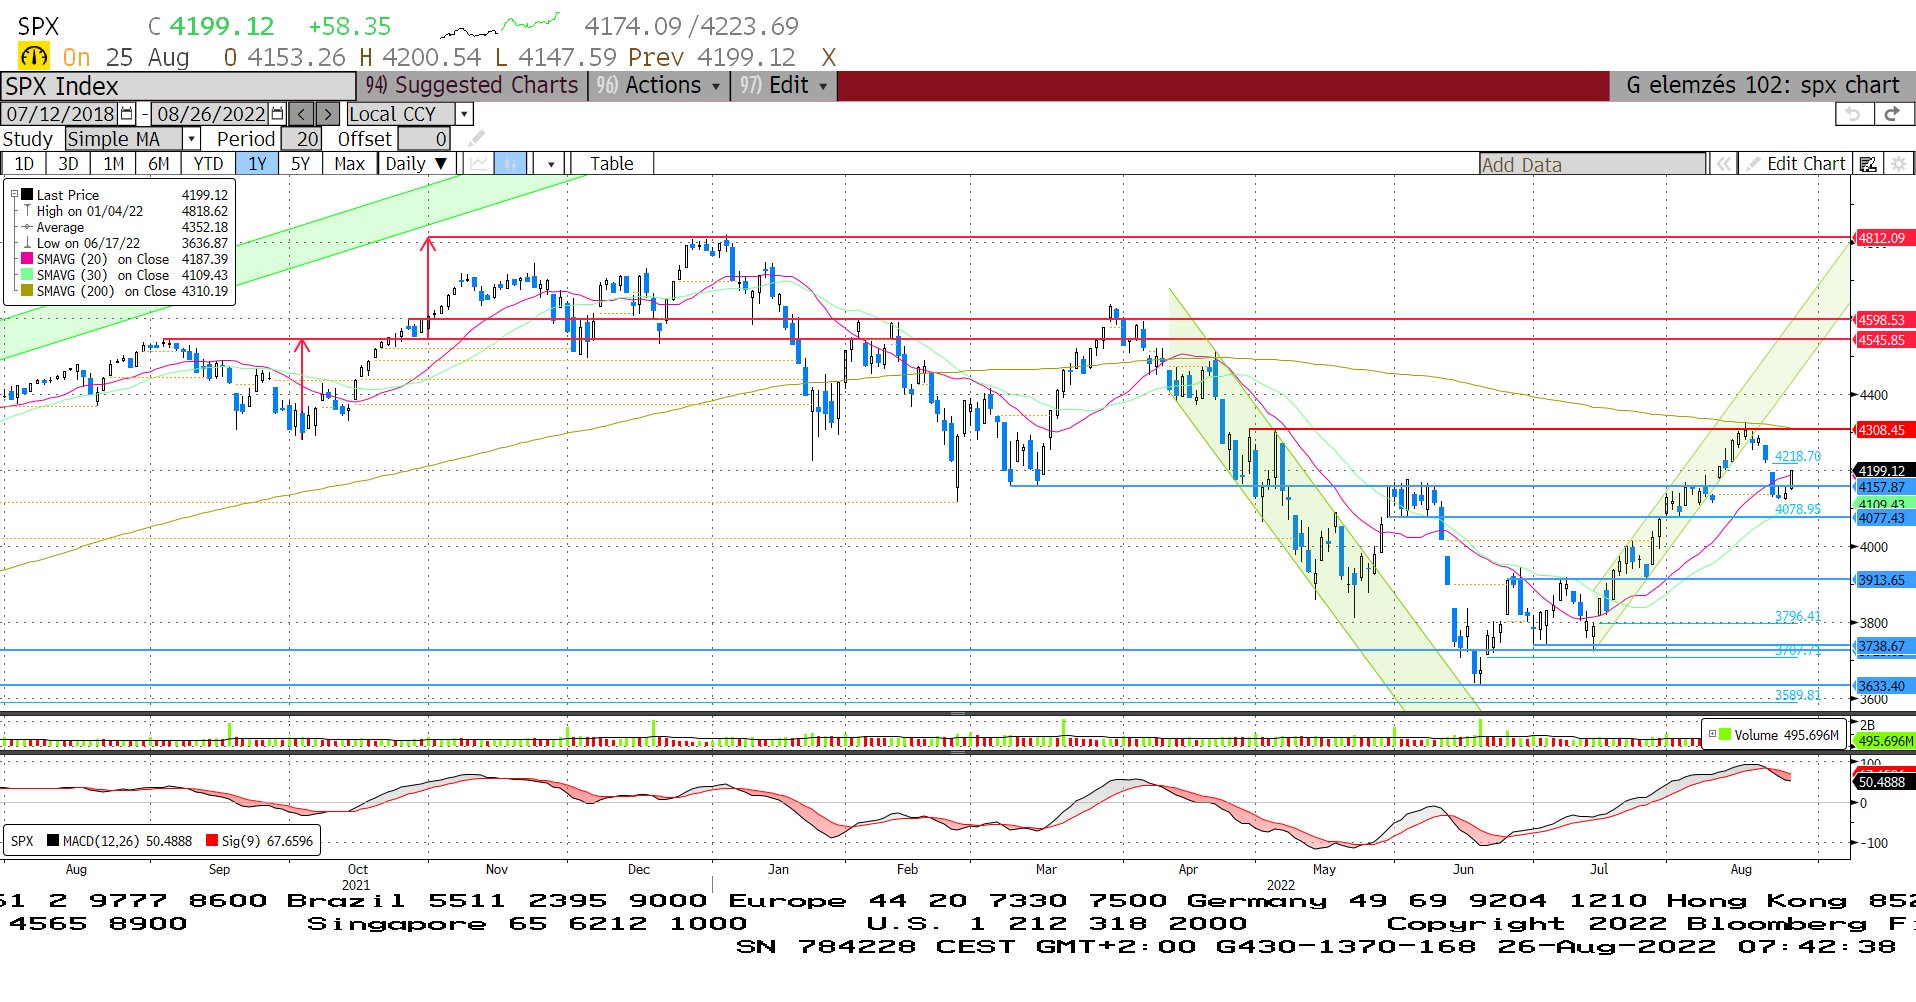Select the 1Y time range

(257, 164)
